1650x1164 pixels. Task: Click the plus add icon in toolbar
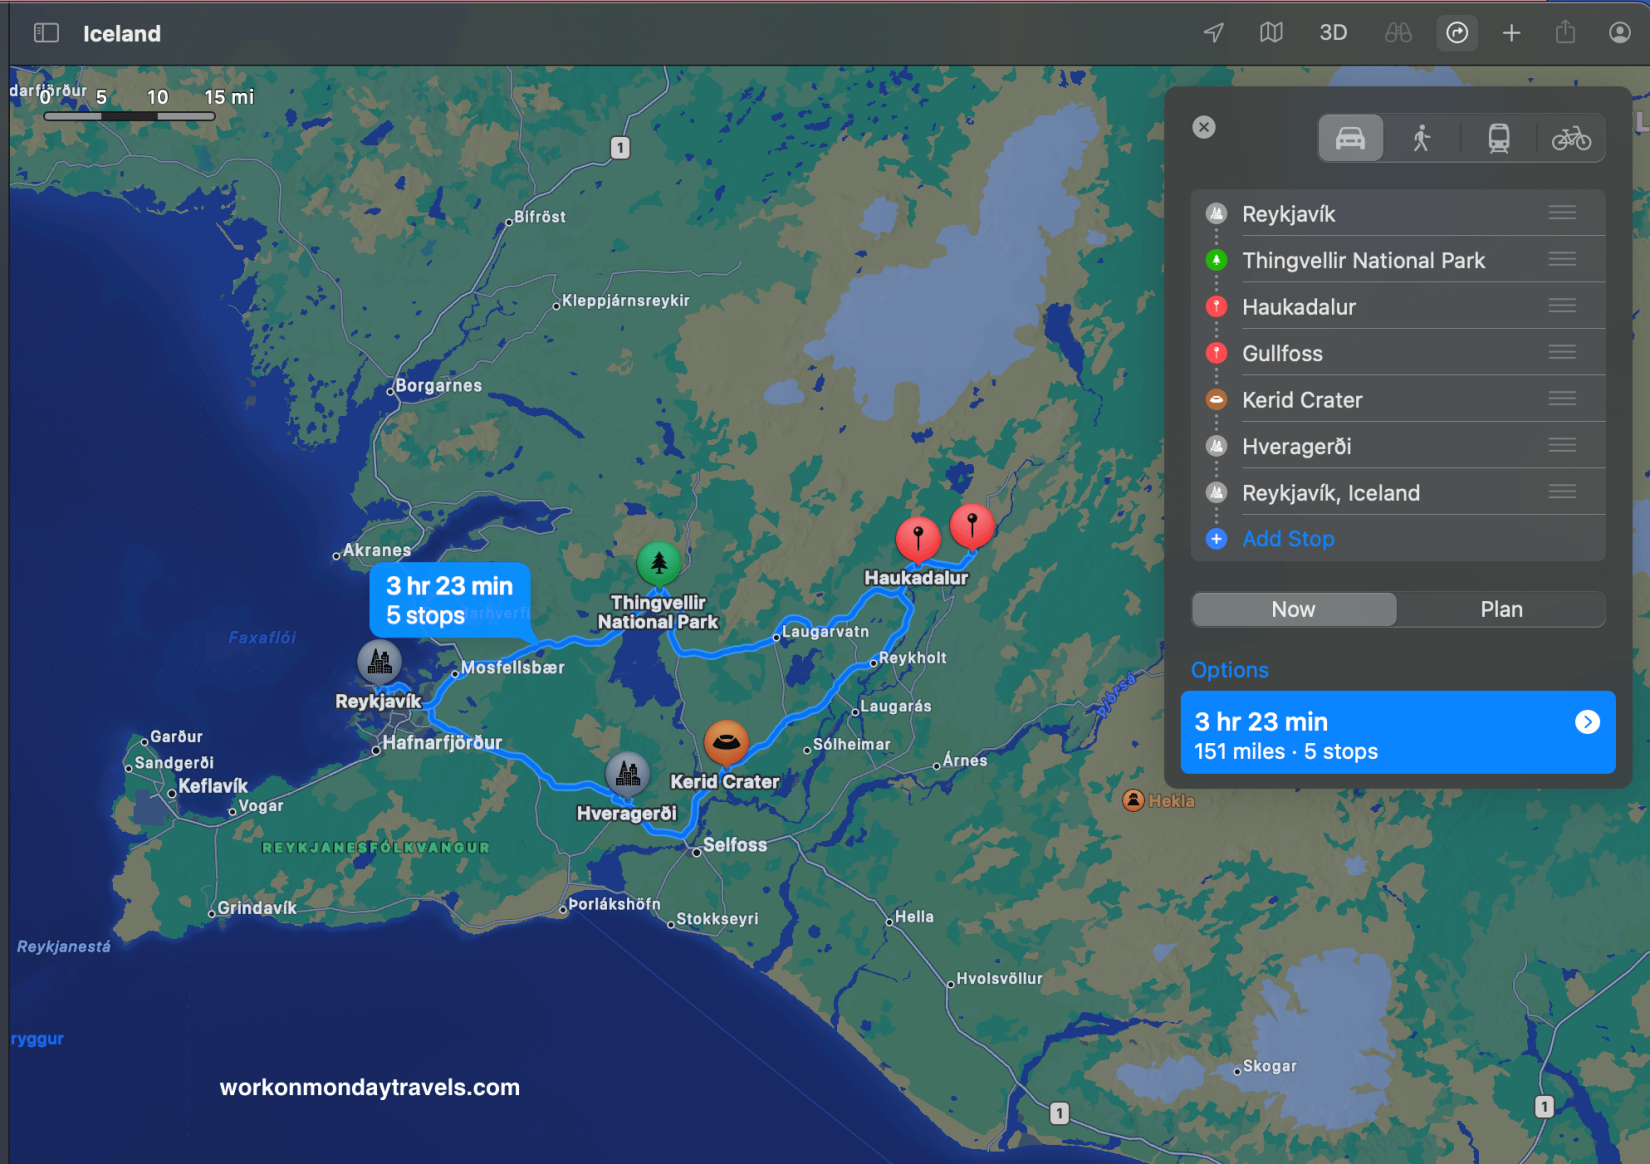[1511, 33]
